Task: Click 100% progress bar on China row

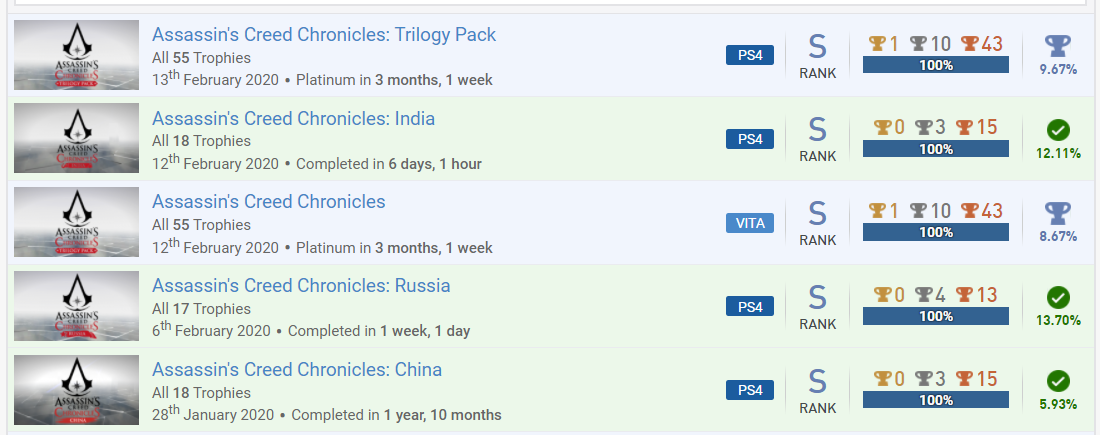Action: pos(936,400)
